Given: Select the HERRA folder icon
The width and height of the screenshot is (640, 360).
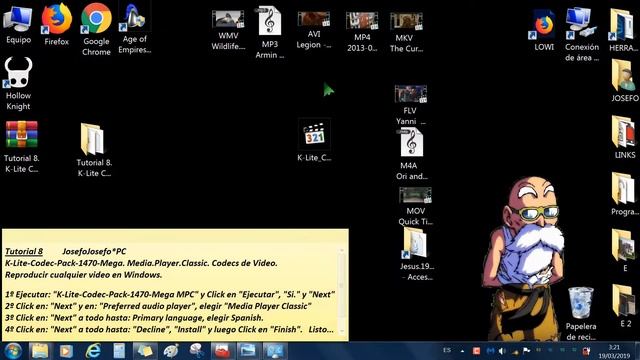Looking at the screenshot, I should click(x=623, y=31).
